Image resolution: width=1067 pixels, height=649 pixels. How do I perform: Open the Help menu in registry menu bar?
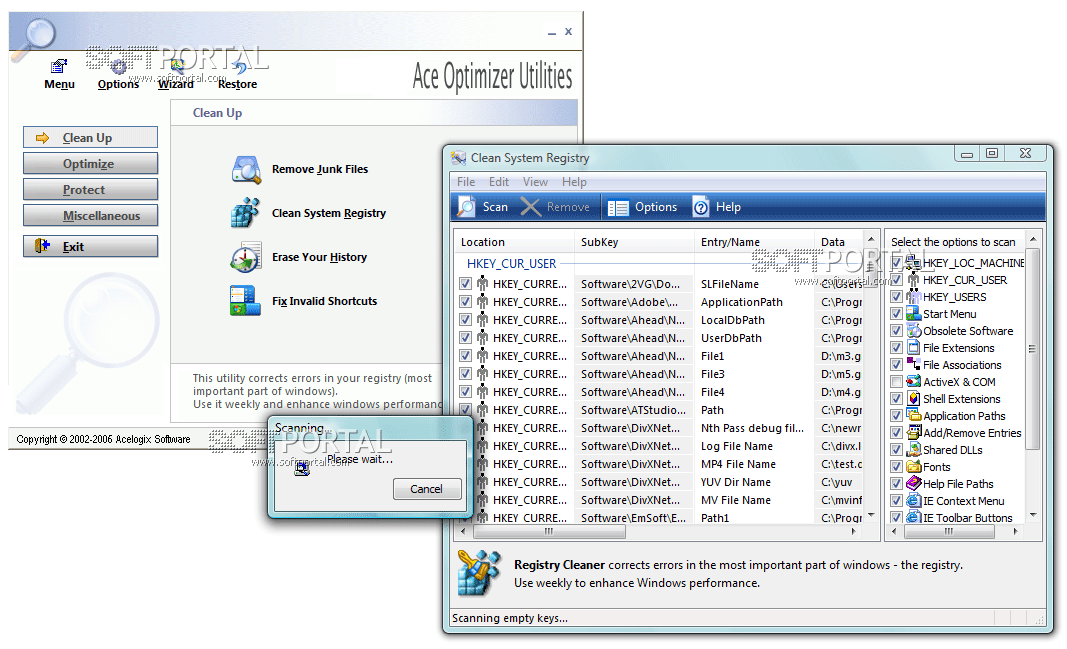[x=574, y=182]
